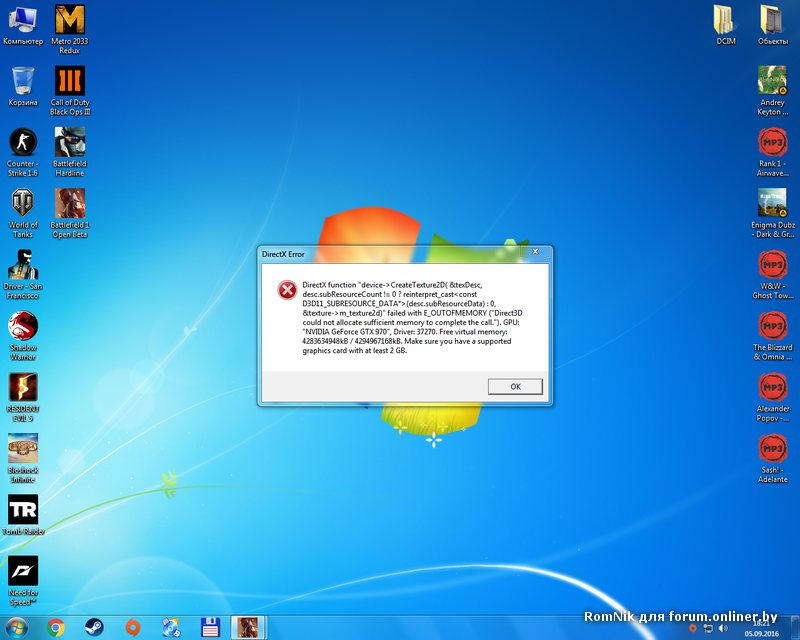Select the Корзина recycle bin icon

pos(23,87)
